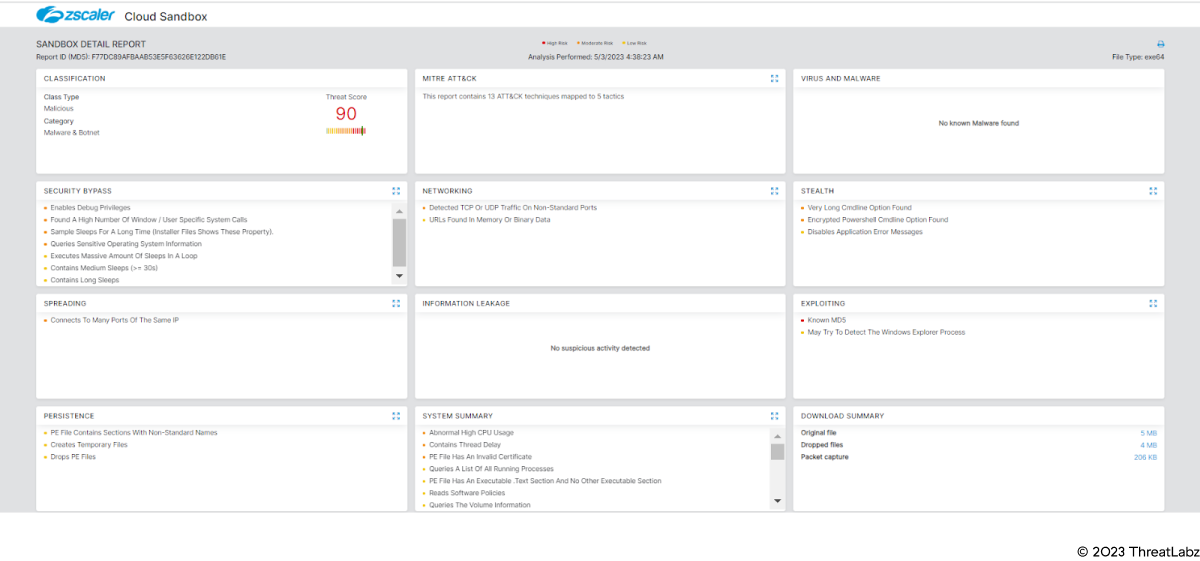Viewport: 1200px width, 561px height.
Task: Click the print report icon
Action: tap(1160, 44)
